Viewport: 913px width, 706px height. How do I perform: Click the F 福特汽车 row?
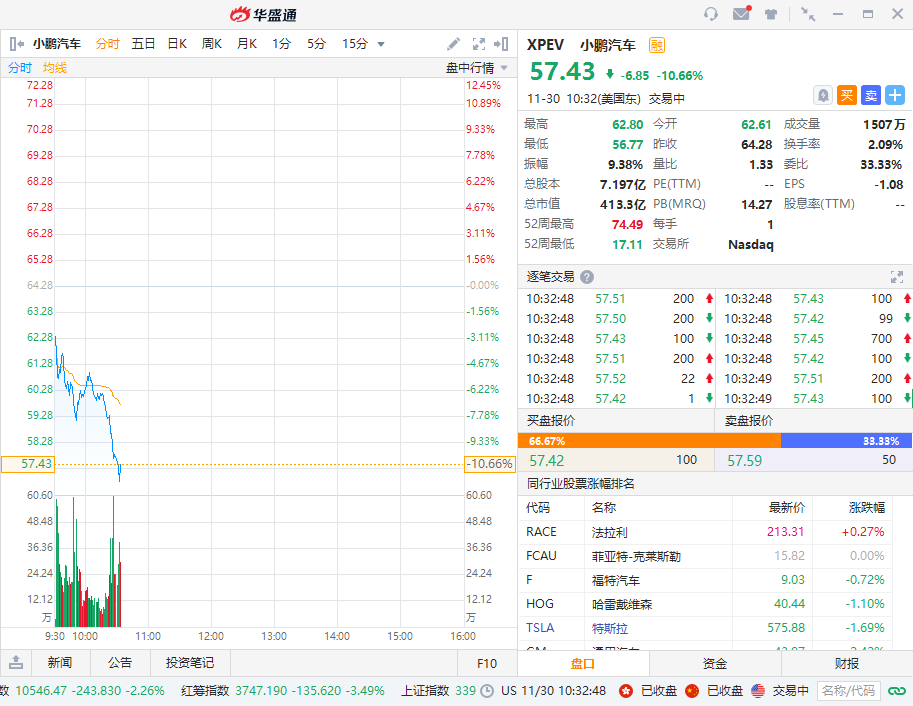pos(705,580)
